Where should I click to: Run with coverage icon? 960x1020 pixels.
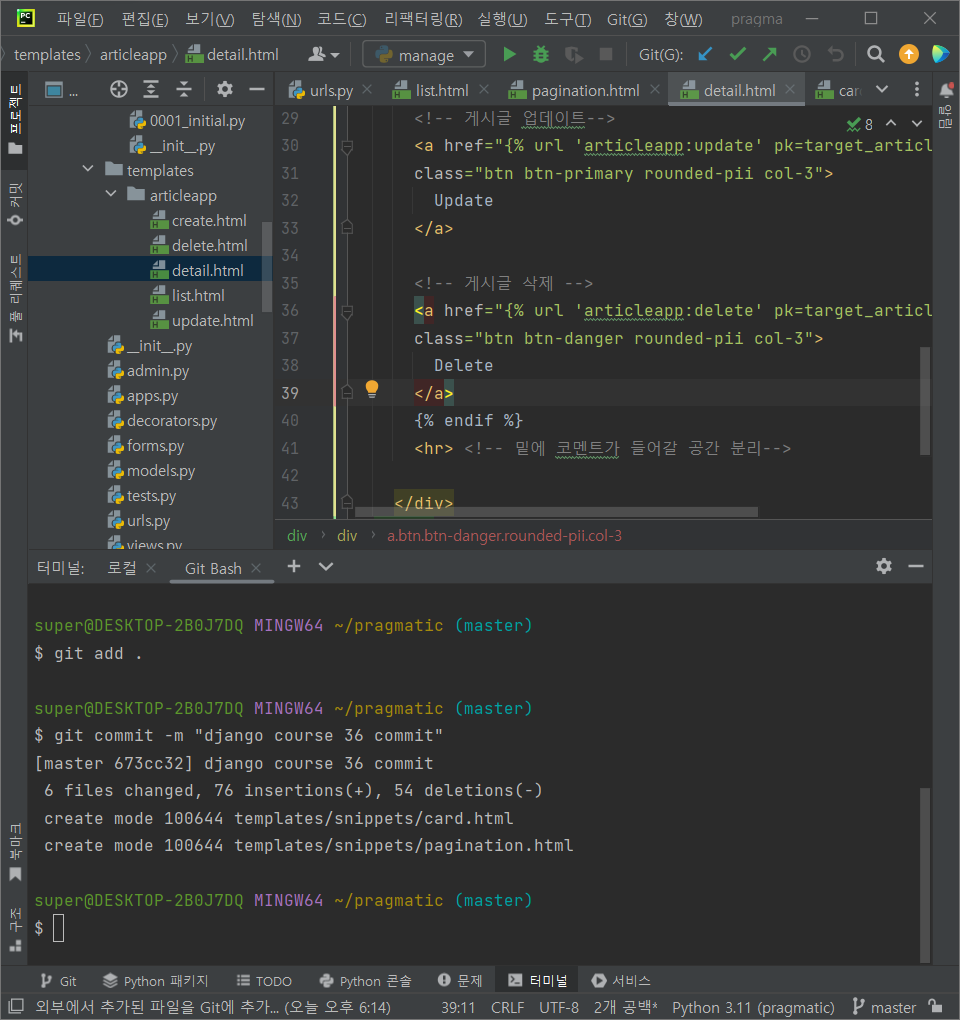574,55
